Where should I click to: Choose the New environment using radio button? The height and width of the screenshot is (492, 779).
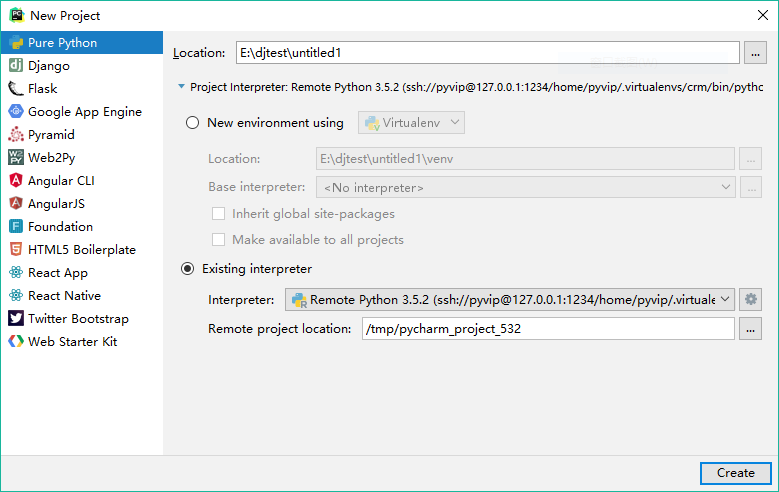tap(192, 122)
